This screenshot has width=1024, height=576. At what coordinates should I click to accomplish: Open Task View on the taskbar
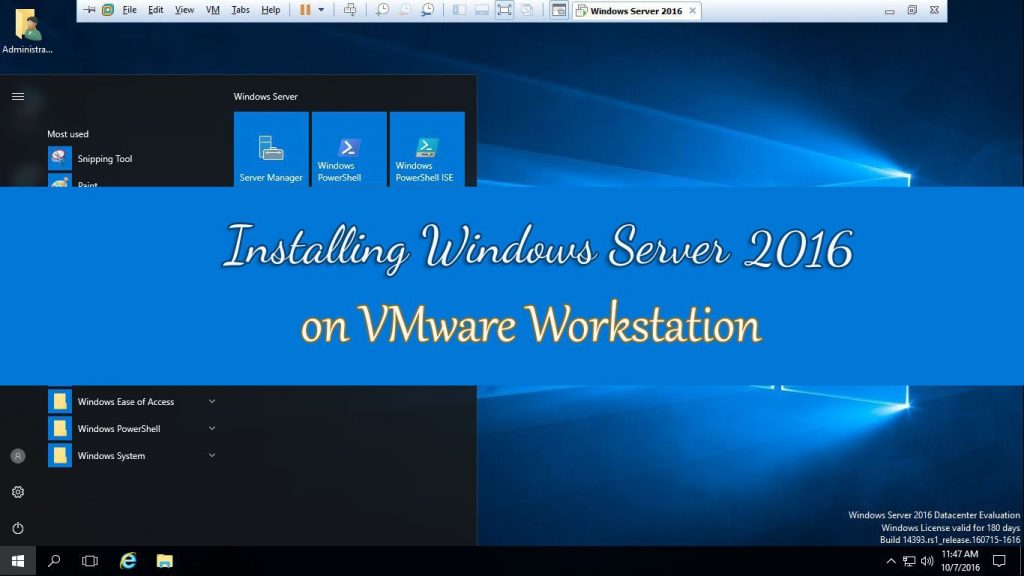[x=90, y=561]
